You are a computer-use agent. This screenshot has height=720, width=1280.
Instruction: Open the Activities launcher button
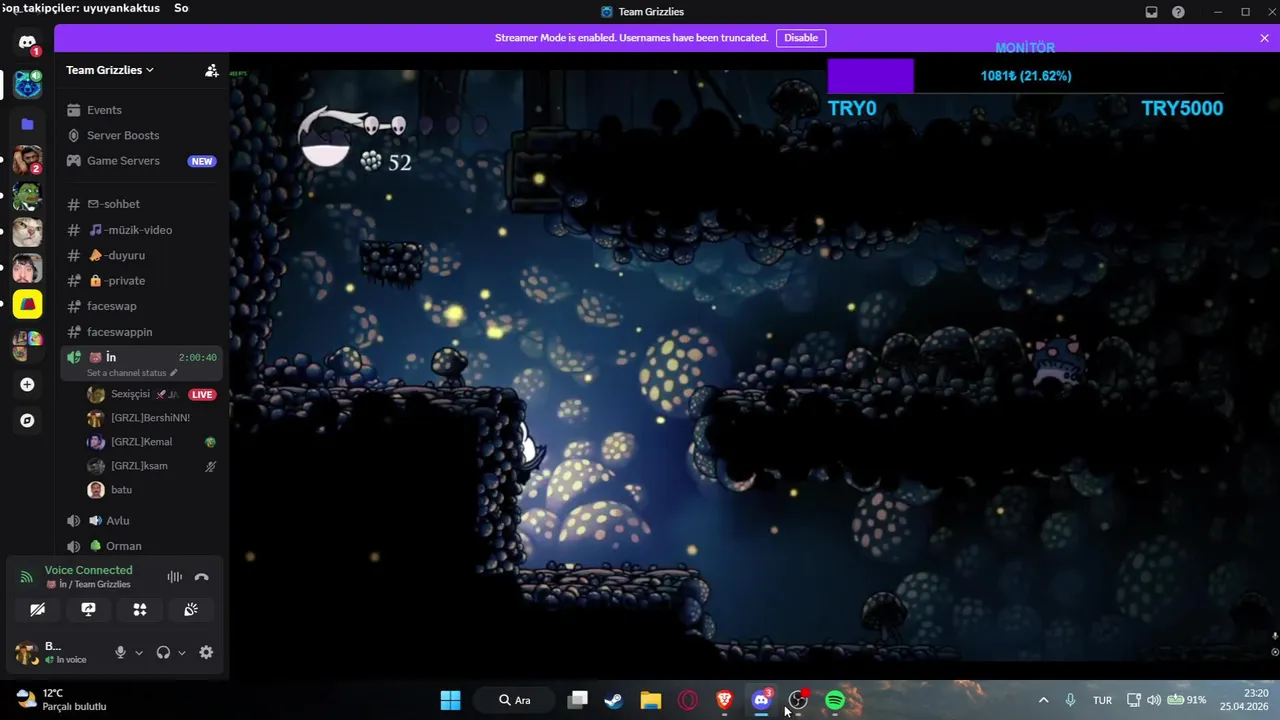coord(140,610)
